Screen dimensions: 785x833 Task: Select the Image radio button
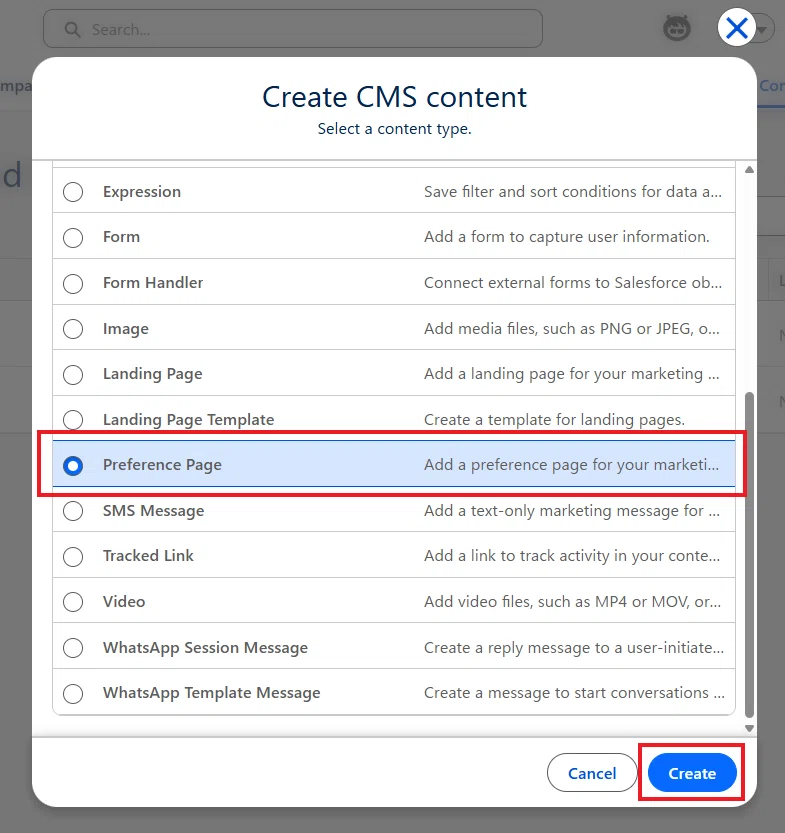pyautogui.click(x=73, y=329)
